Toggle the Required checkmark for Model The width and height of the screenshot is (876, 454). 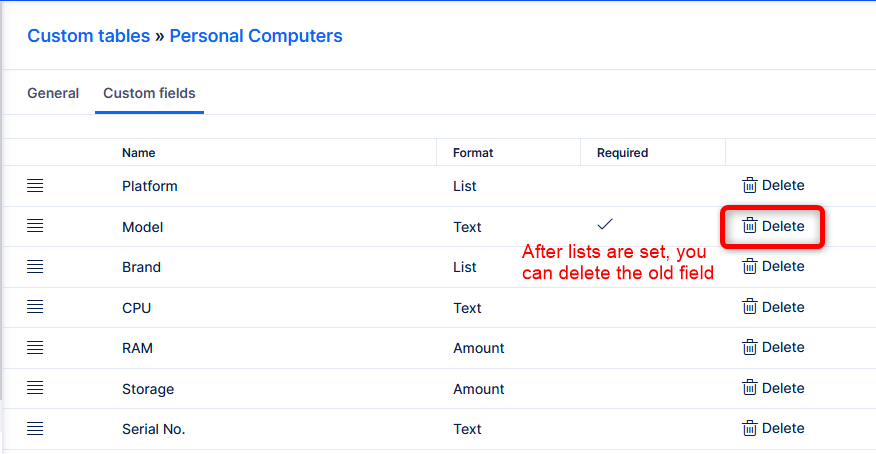click(x=604, y=225)
